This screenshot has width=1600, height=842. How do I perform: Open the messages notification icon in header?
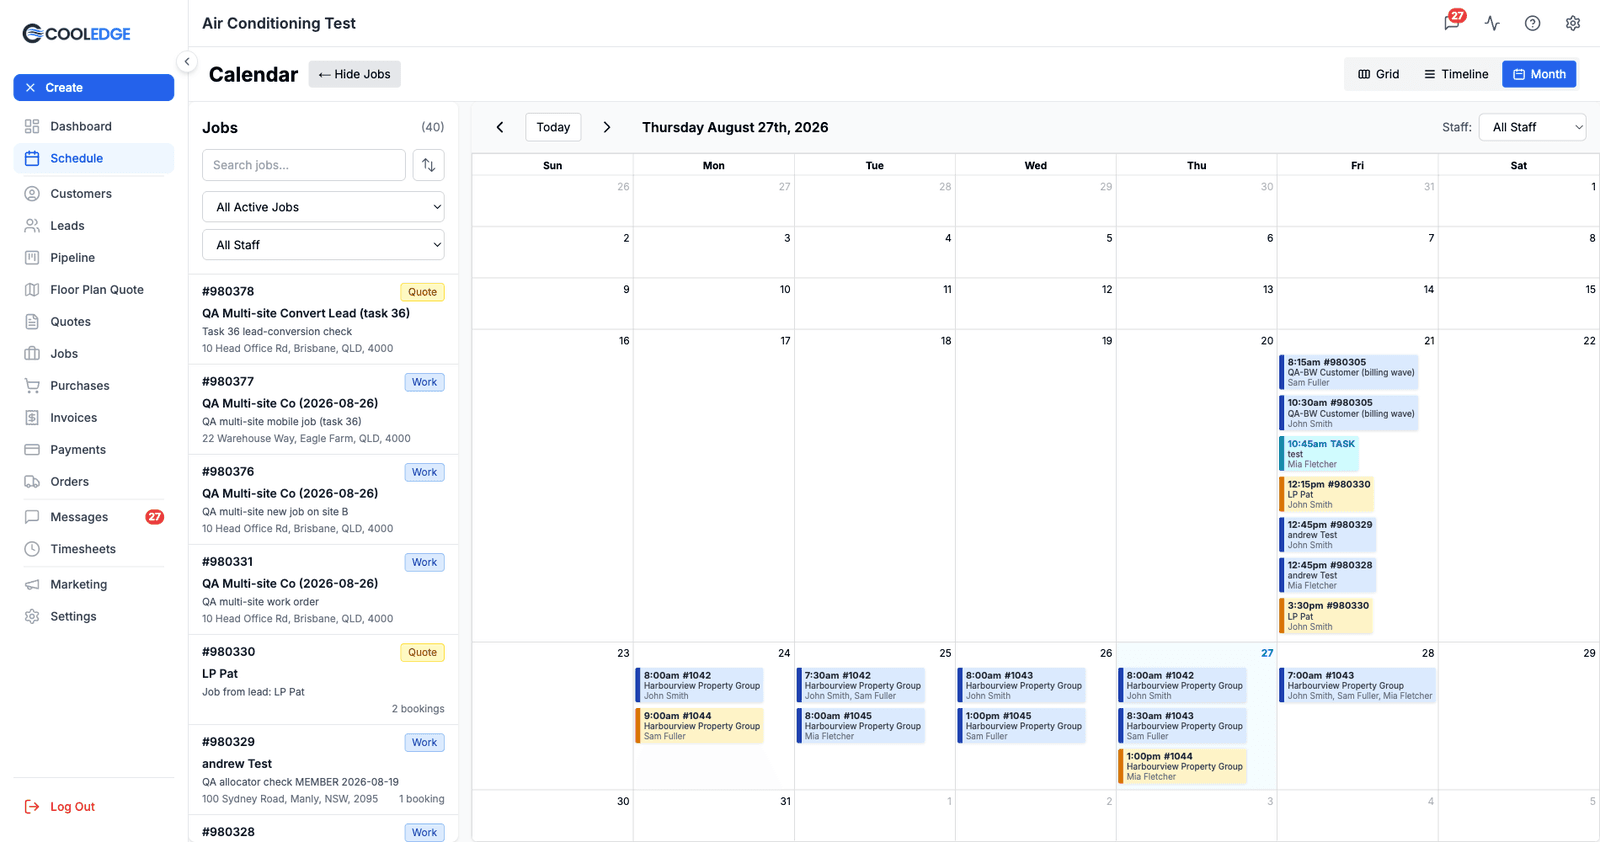1452,23
